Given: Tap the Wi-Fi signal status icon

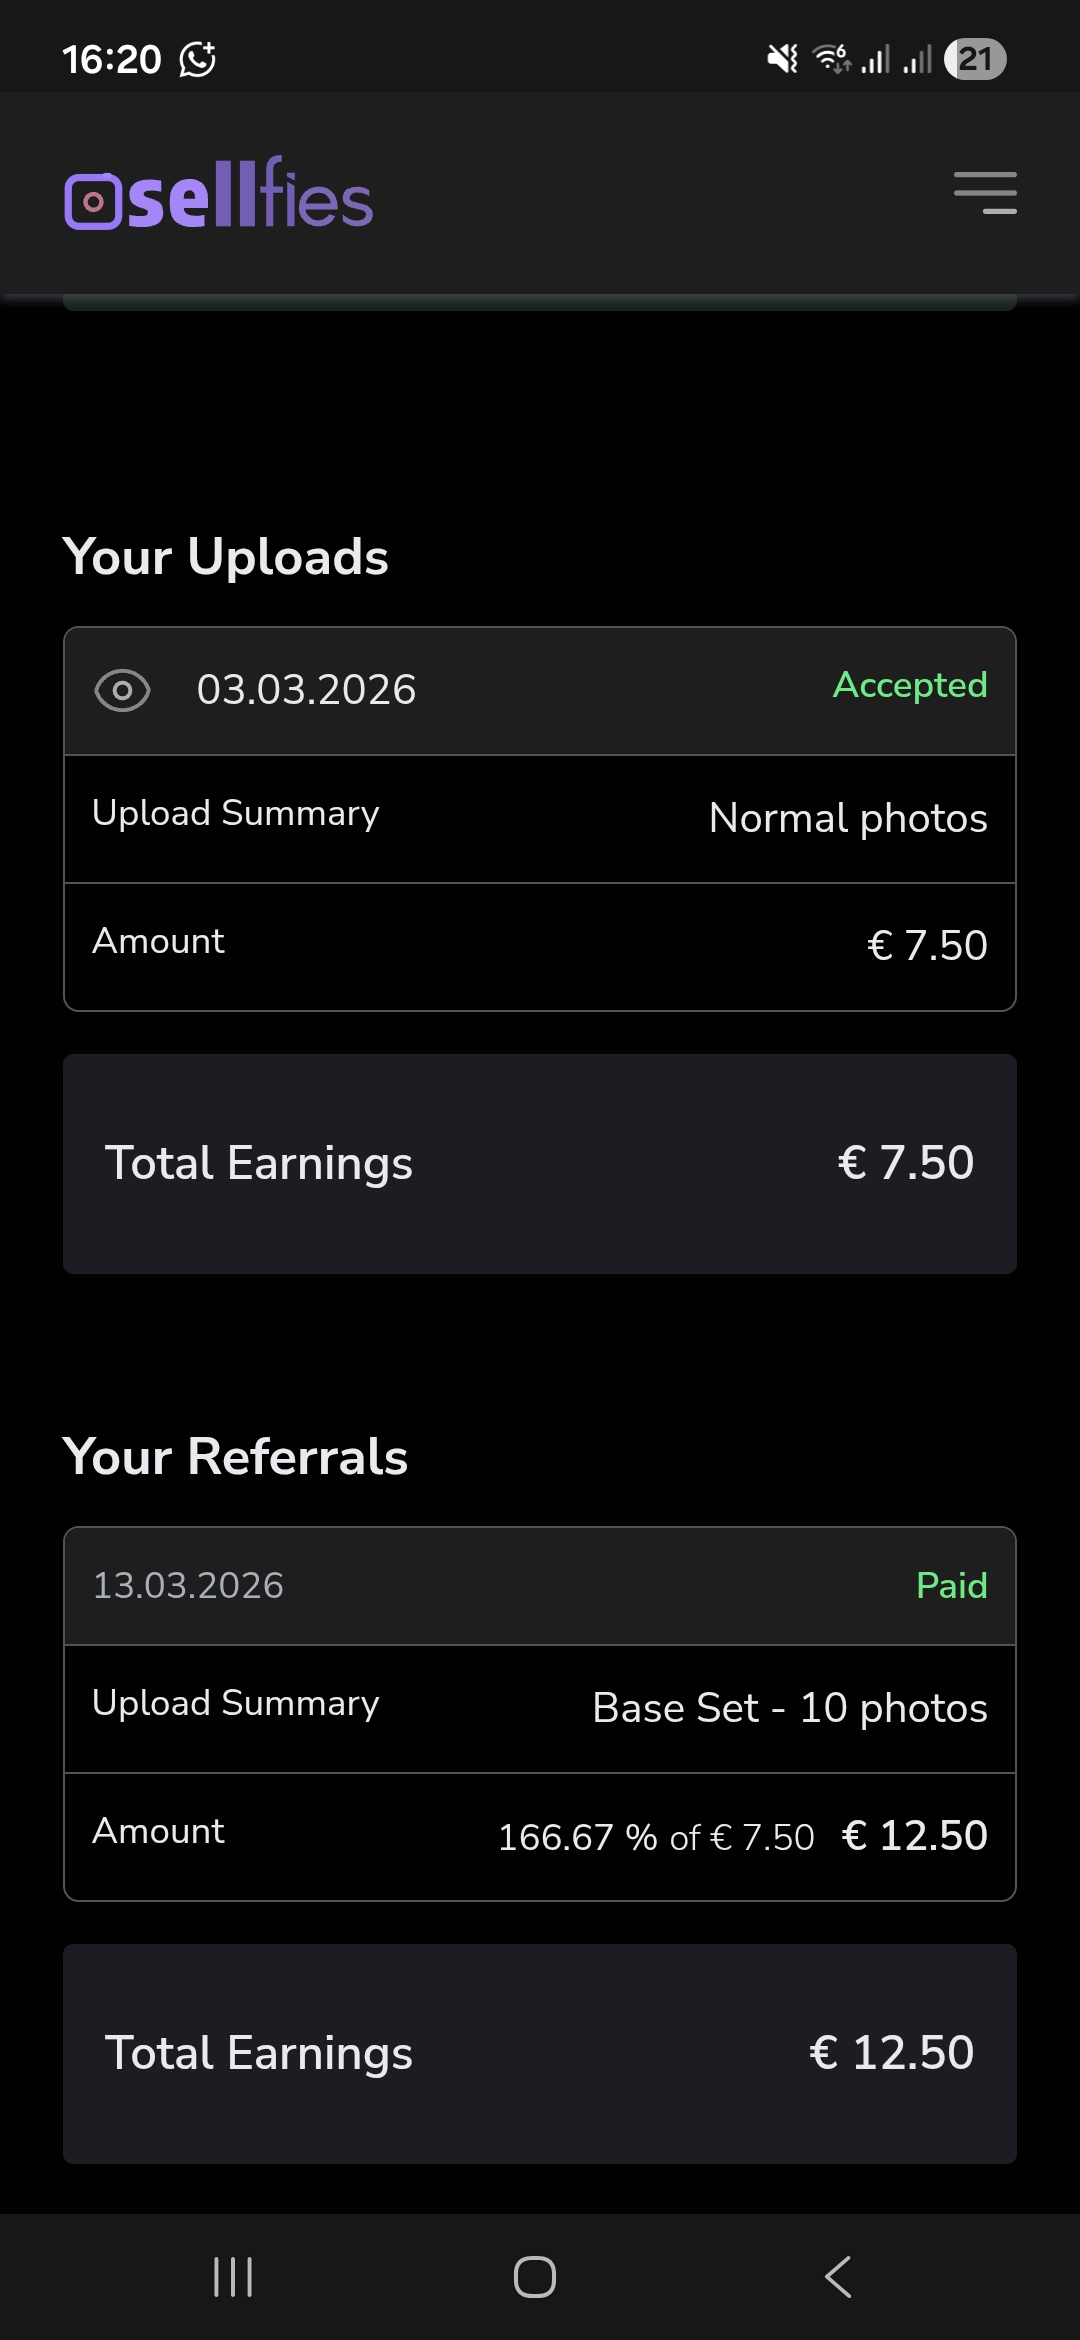Looking at the screenshot, I should [x=831, y=59].
